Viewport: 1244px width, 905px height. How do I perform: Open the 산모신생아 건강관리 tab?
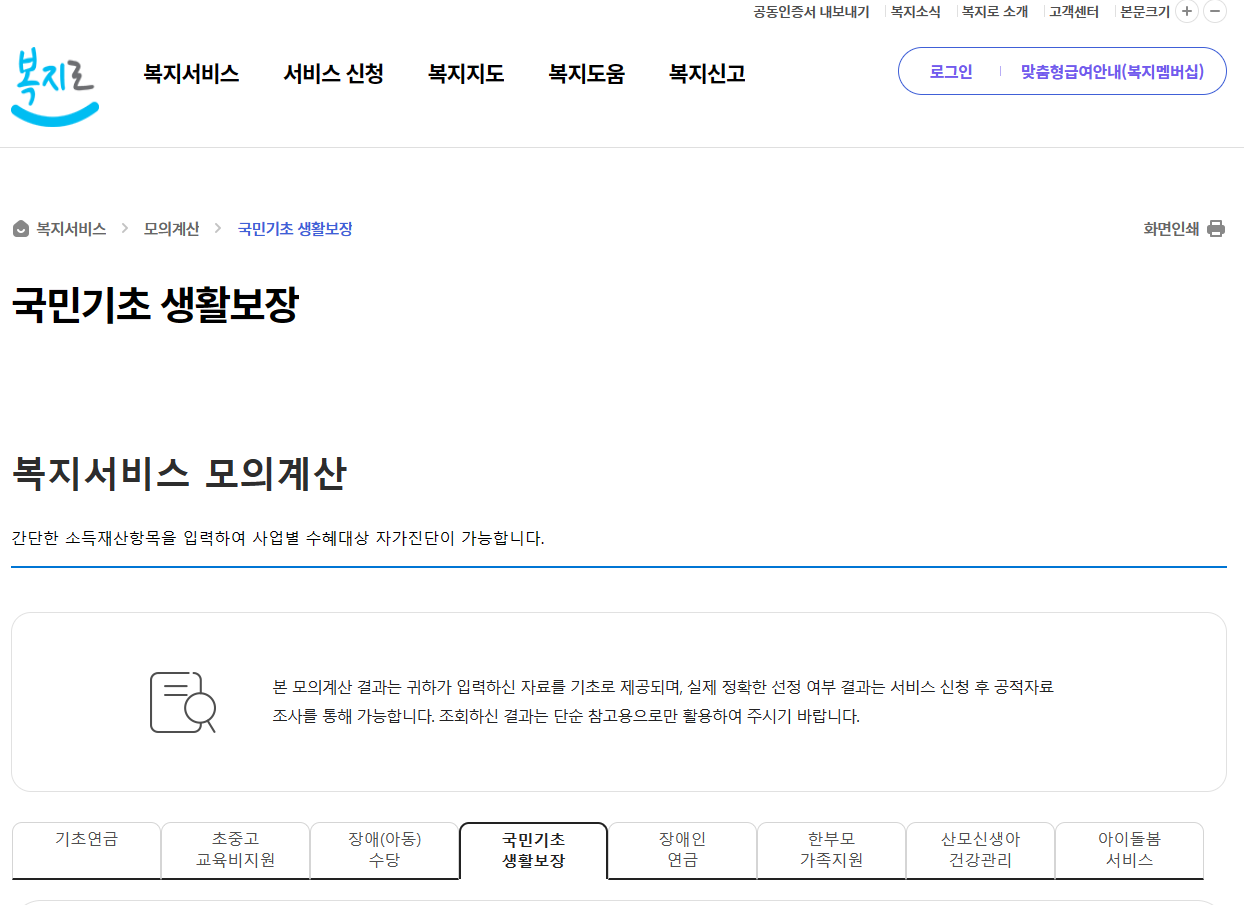point(980,851)
